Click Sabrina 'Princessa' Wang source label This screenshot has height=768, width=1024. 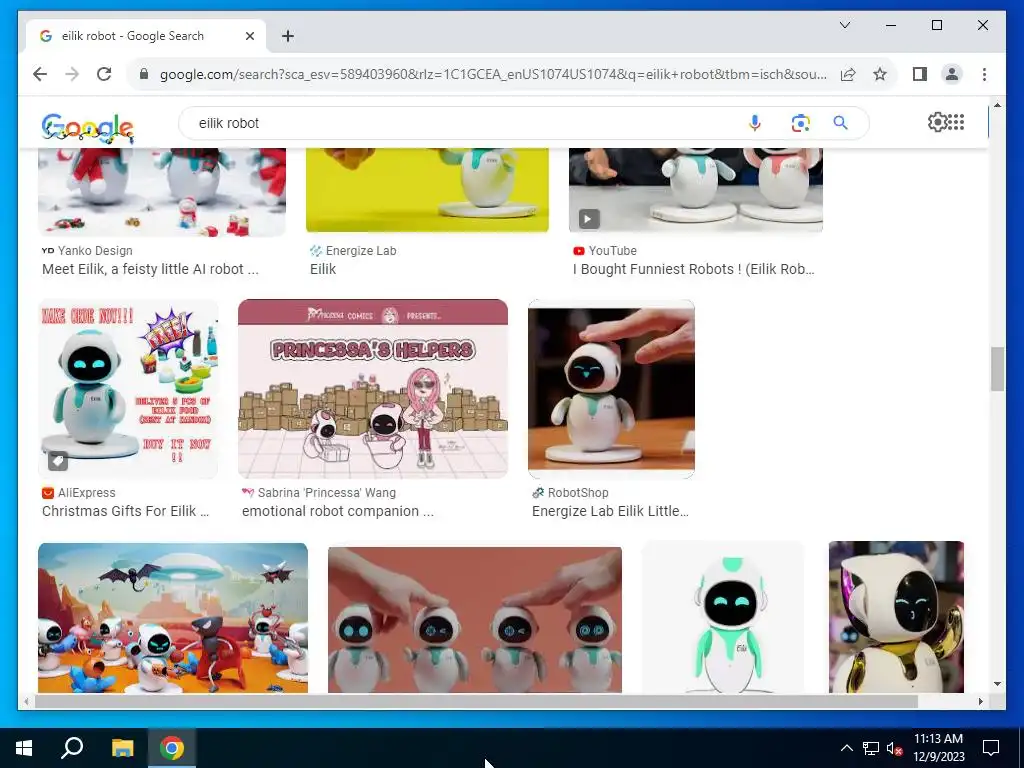pyautogui.click(x=327, y=493)
